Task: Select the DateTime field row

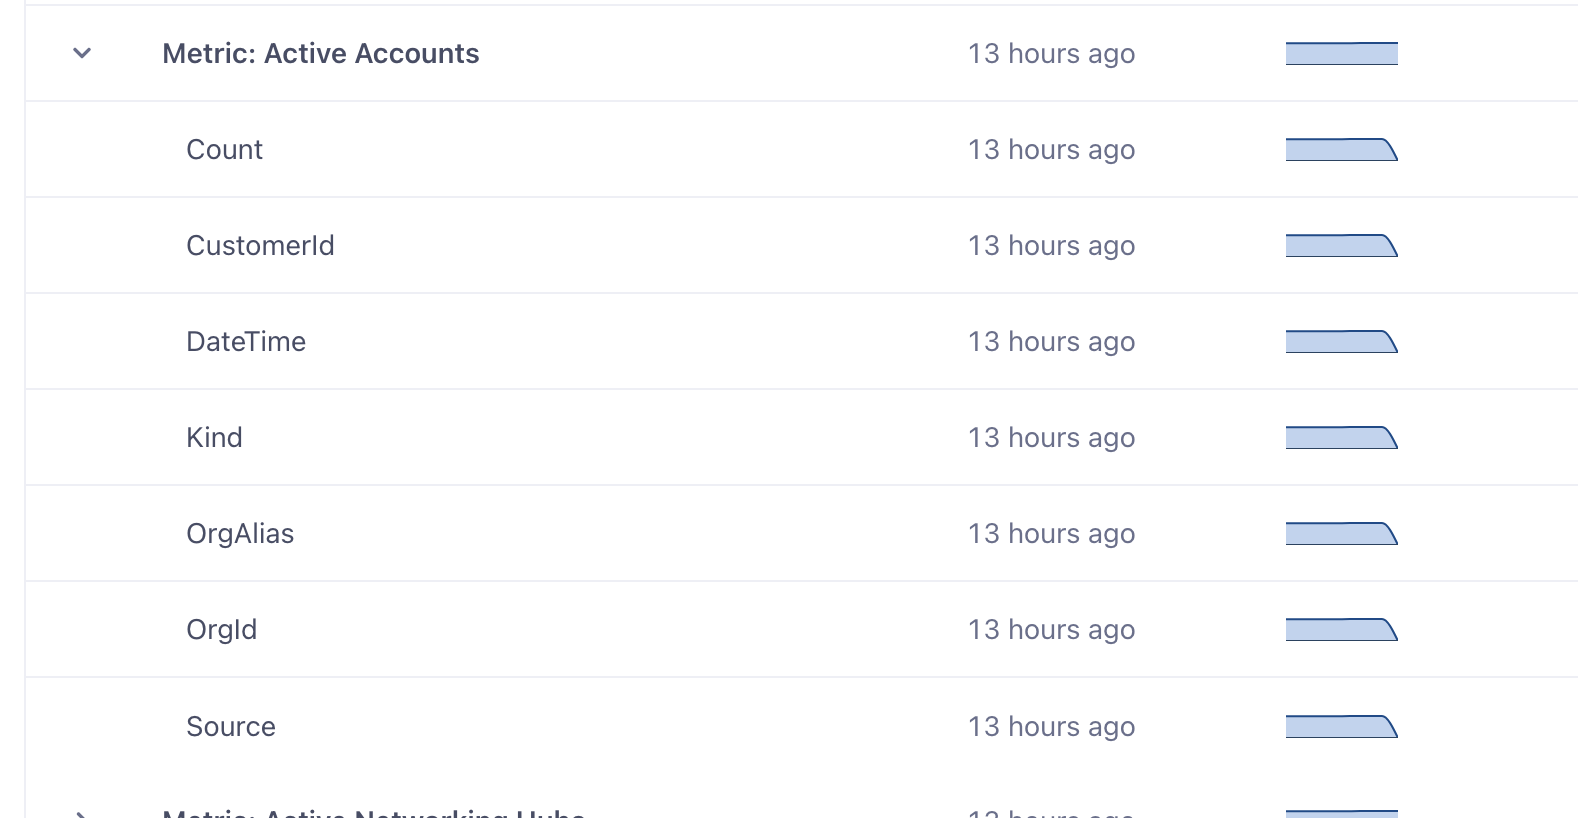Action: pos(801,341)
